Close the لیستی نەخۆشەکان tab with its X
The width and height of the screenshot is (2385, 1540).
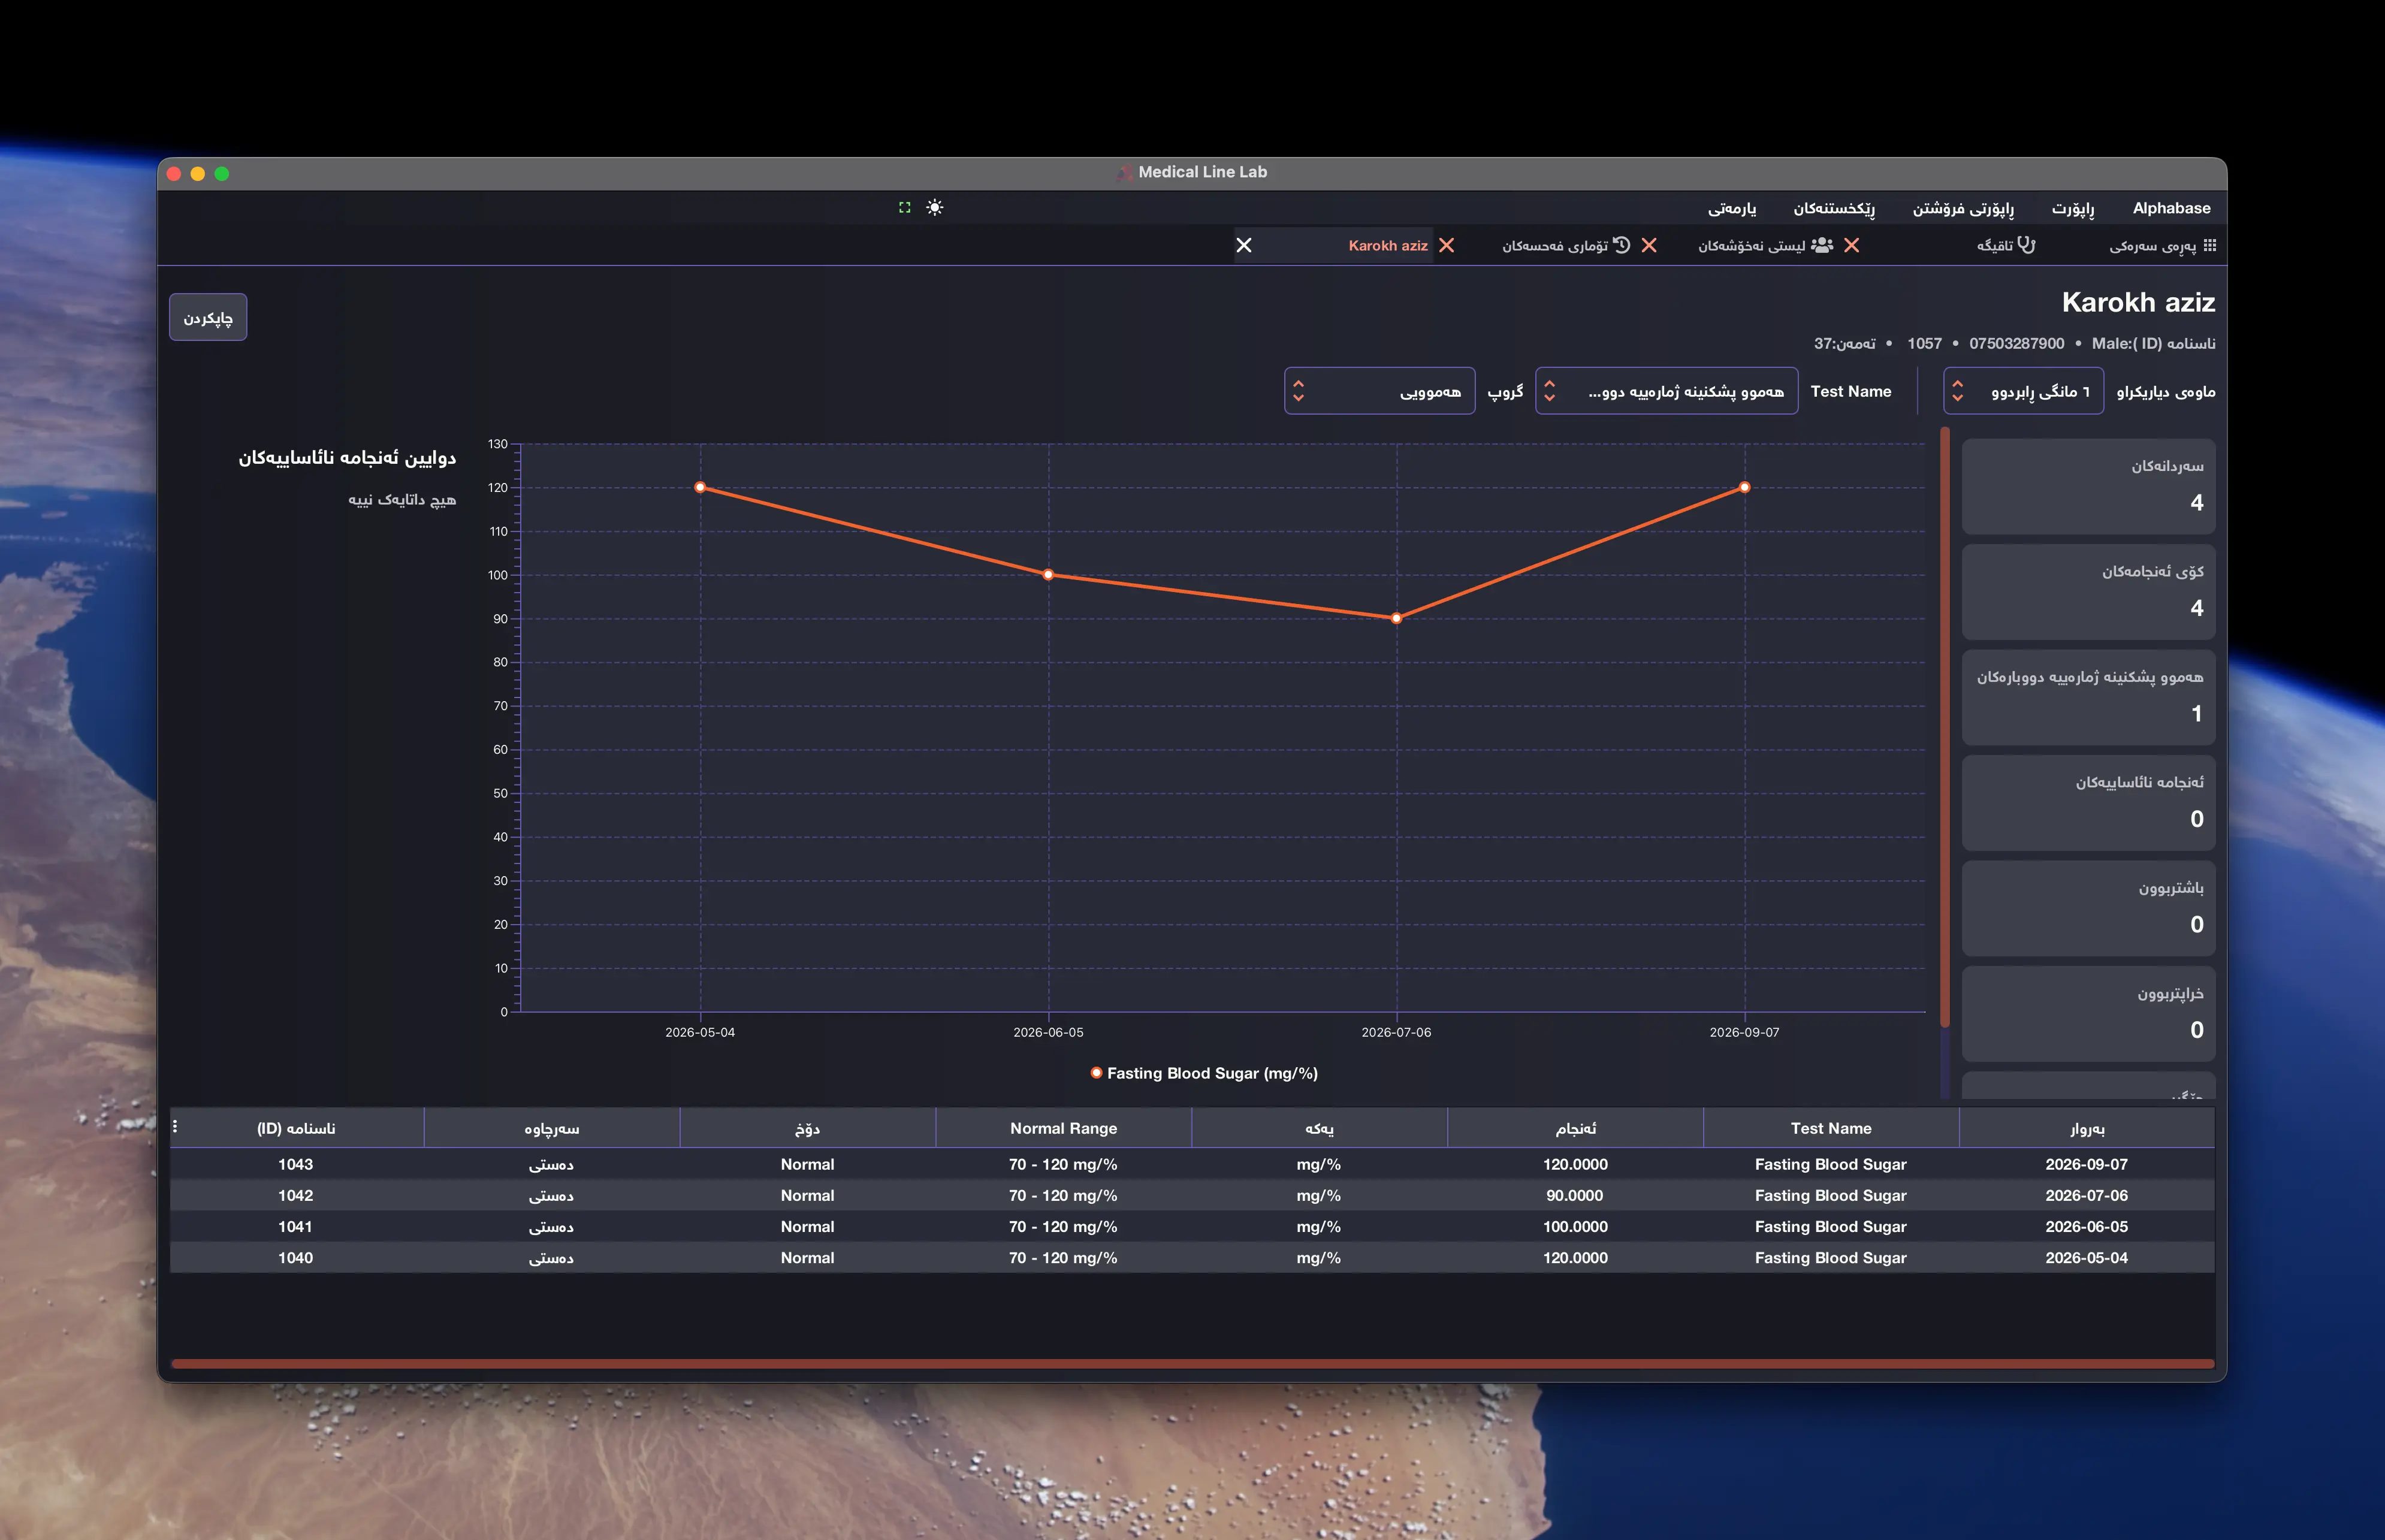pos(1851,245)
